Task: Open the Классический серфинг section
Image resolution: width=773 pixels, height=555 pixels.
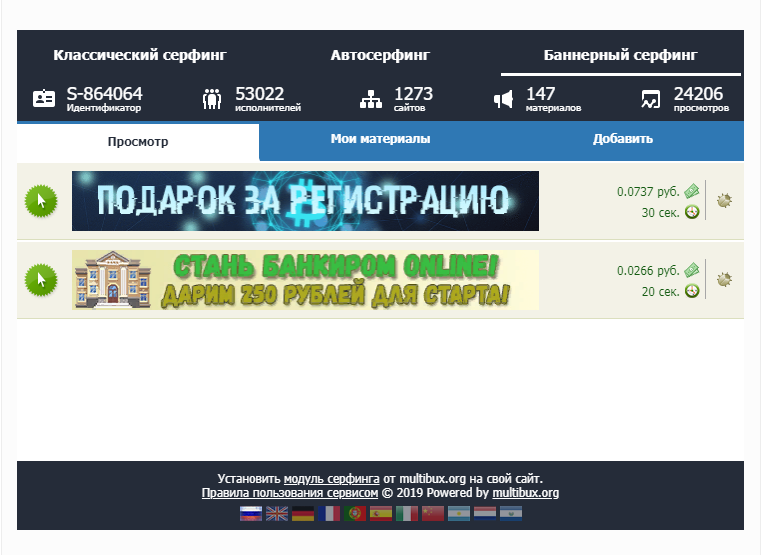Action: pos(140,55)
